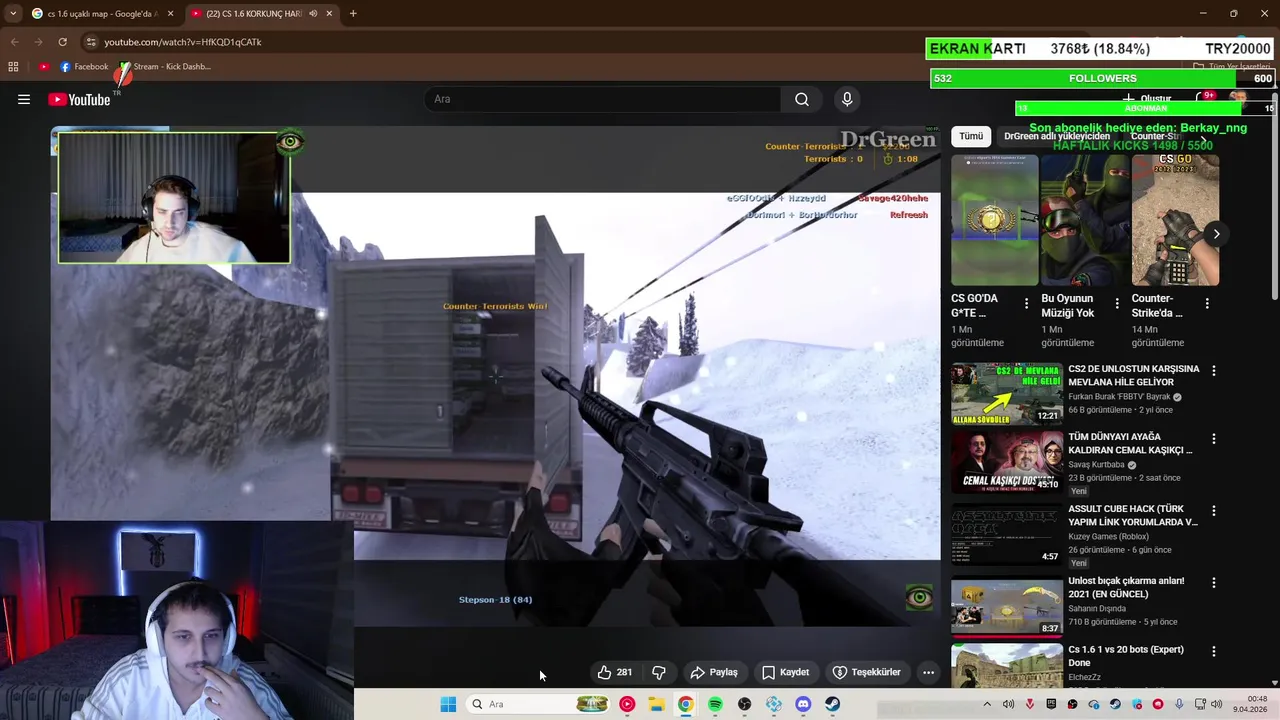Open File Explorer from the taskbar
1280x720 pixels.
[656, 704]
